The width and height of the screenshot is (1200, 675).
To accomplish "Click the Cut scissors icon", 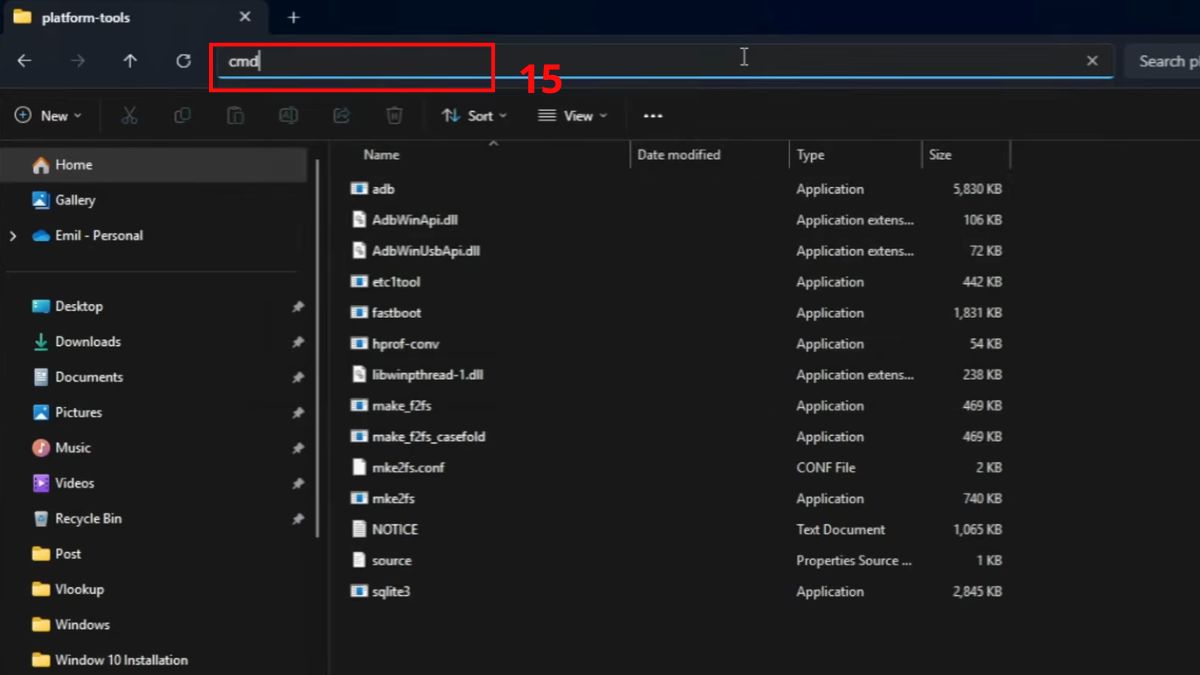I will point(129,116).
